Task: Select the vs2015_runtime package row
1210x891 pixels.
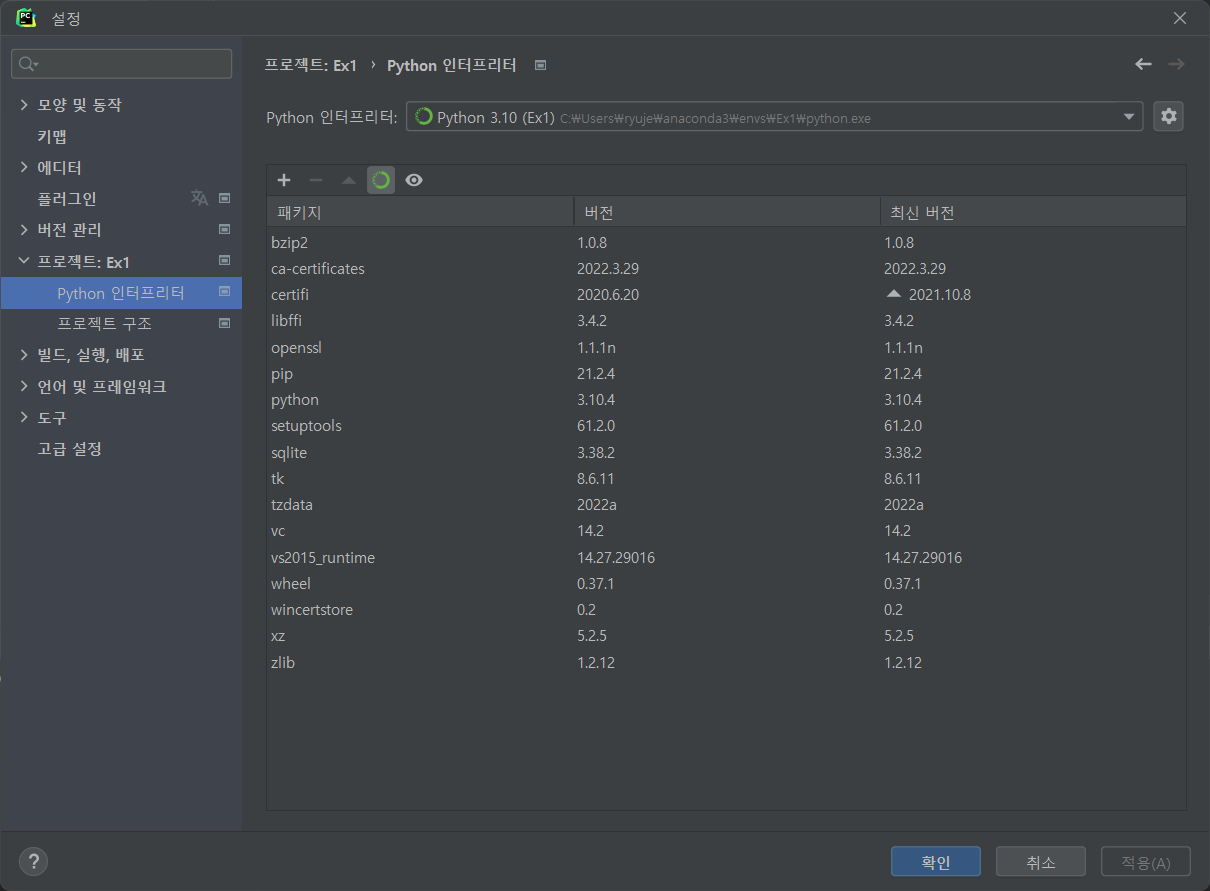Action: click(x=726, y=557)
